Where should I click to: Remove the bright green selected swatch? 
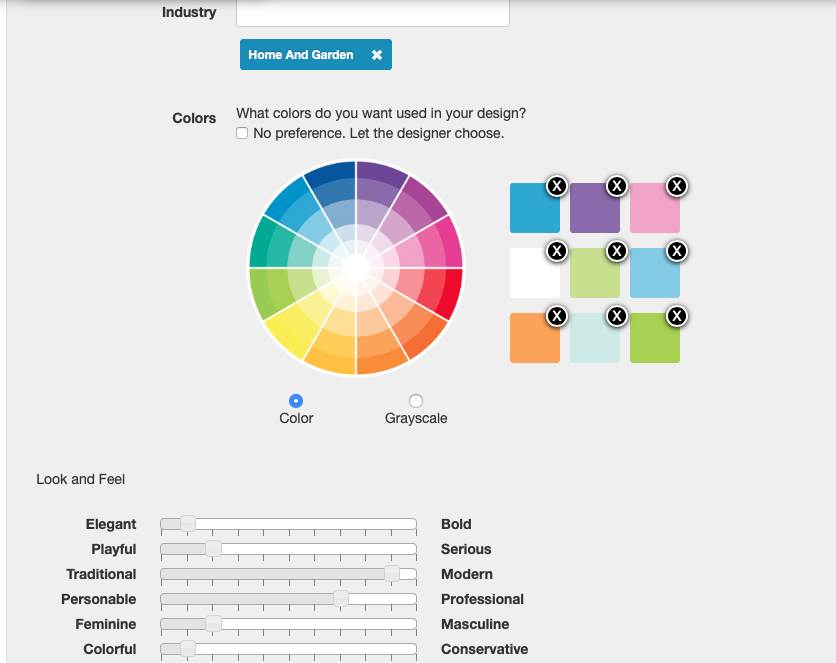pyautogui.click(x=677, y=316)
